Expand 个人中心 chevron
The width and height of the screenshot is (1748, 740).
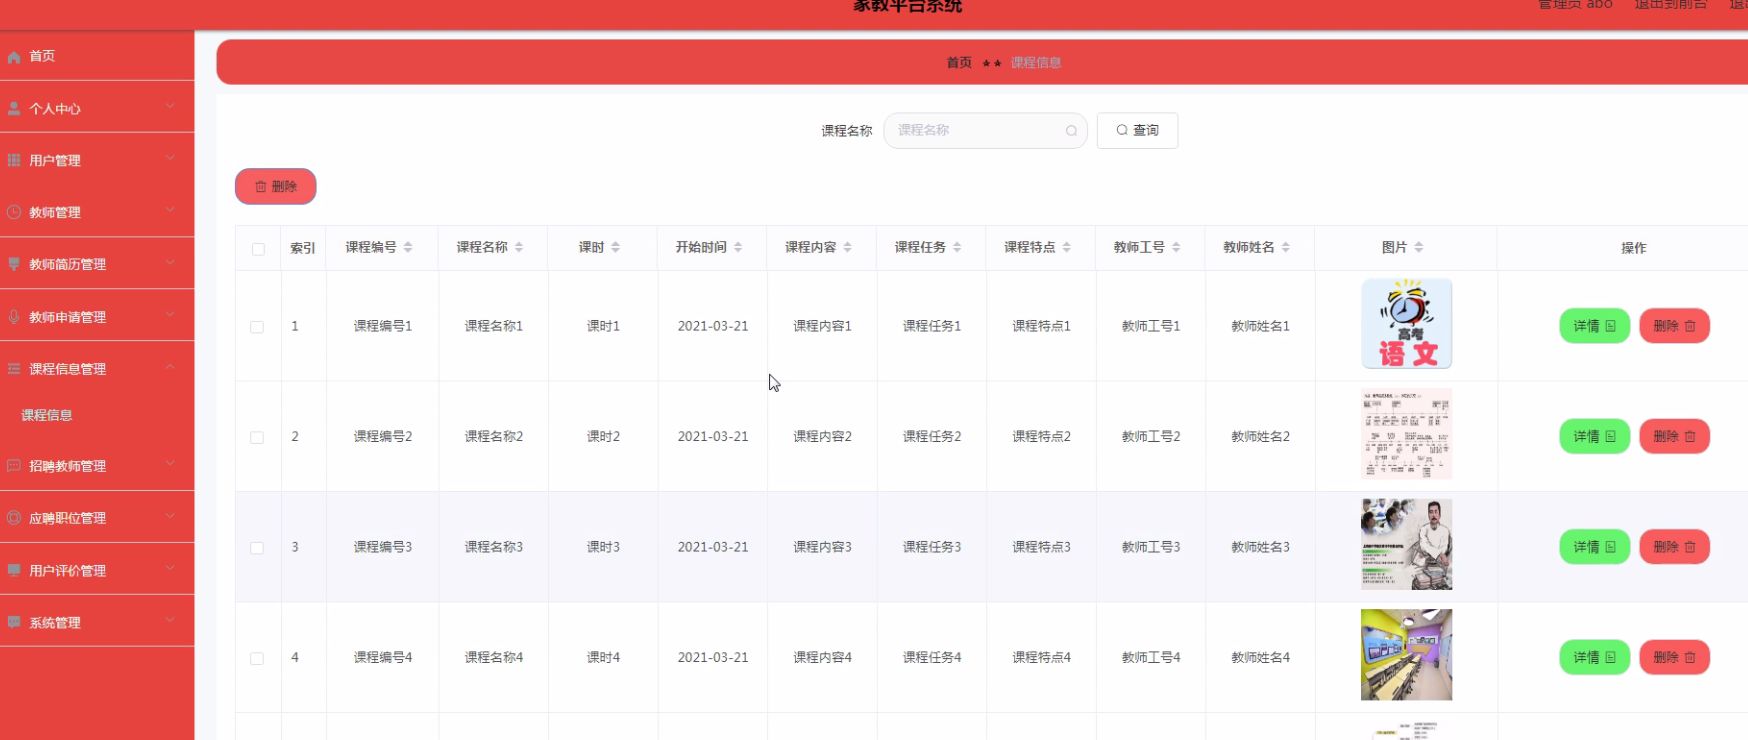pos(170,106)
